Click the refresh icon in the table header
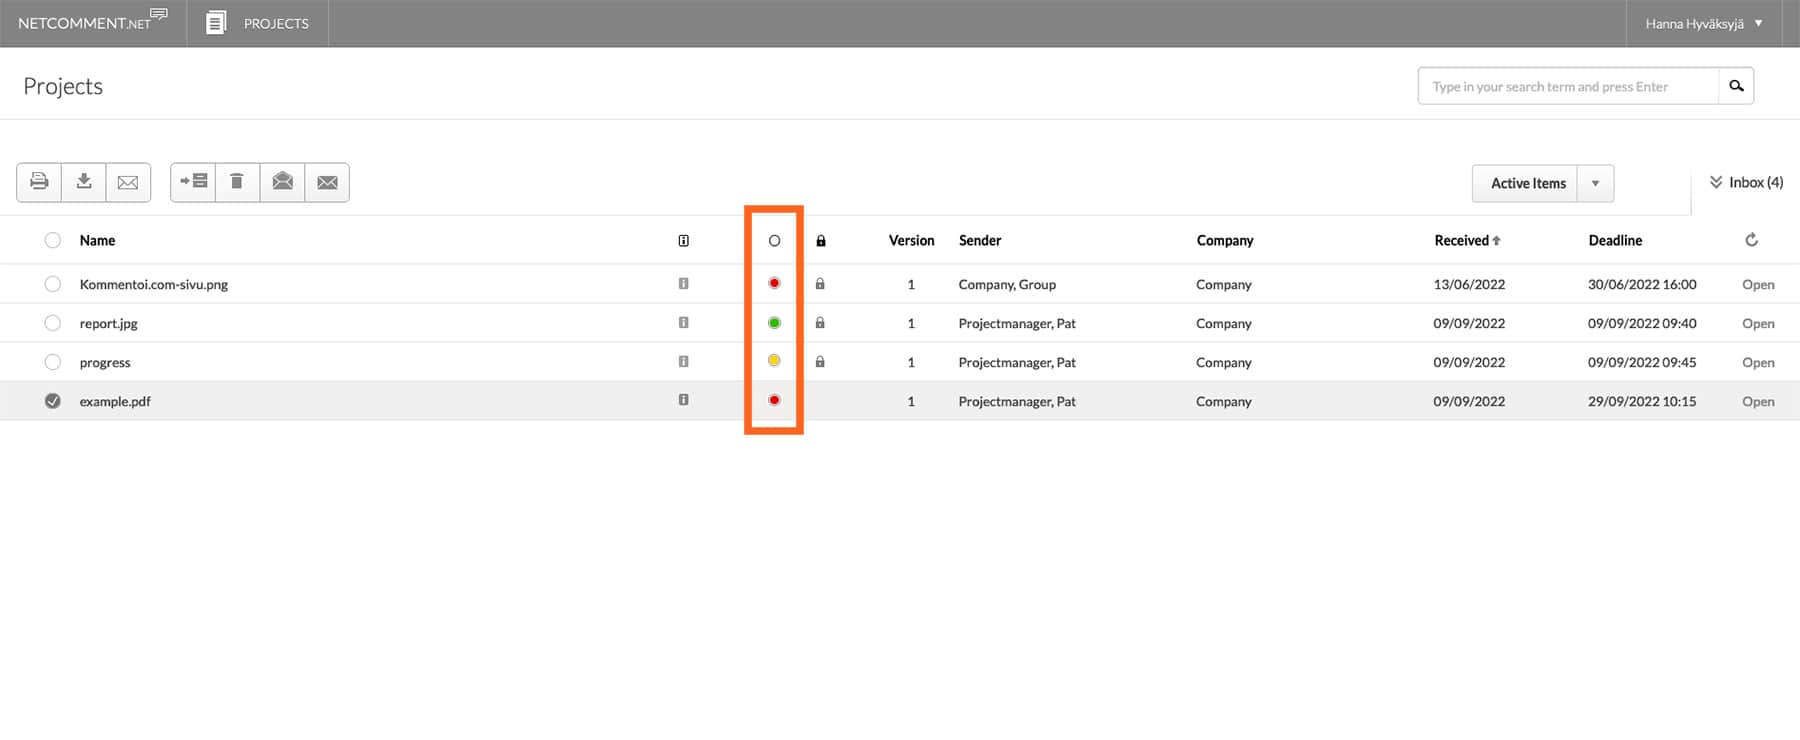Screen dimensions: 1800x740 pos(1751,240)
